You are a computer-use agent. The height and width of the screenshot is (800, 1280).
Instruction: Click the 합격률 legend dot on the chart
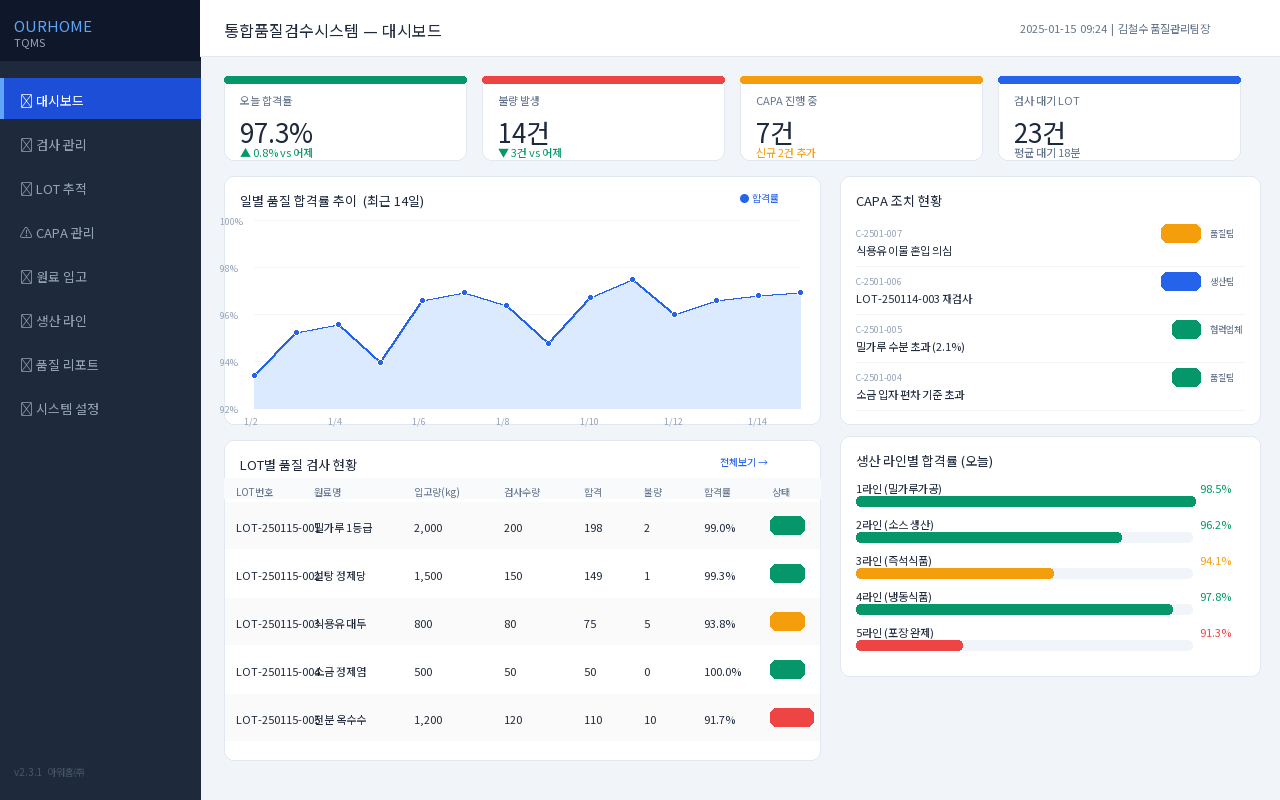(x=744, y=199)
